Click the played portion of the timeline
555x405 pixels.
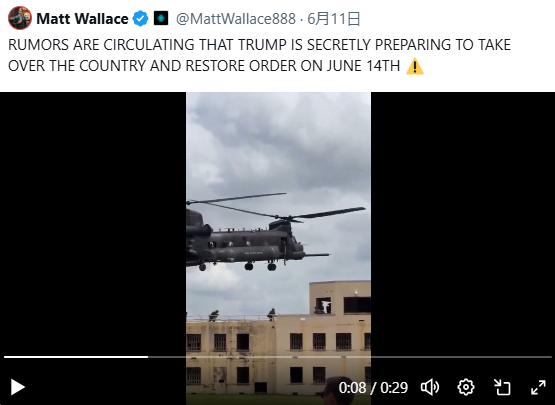pos(76,357)
